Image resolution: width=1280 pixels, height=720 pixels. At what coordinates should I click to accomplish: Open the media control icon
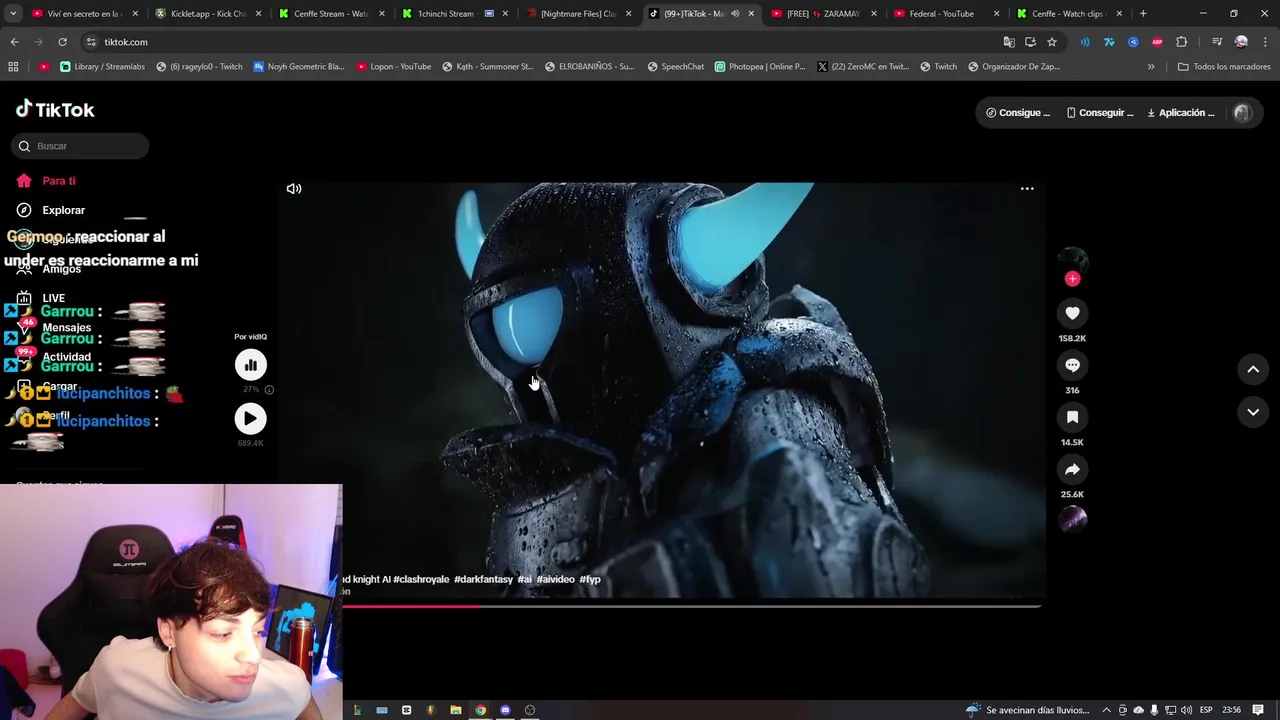[x=1217, y=42]
